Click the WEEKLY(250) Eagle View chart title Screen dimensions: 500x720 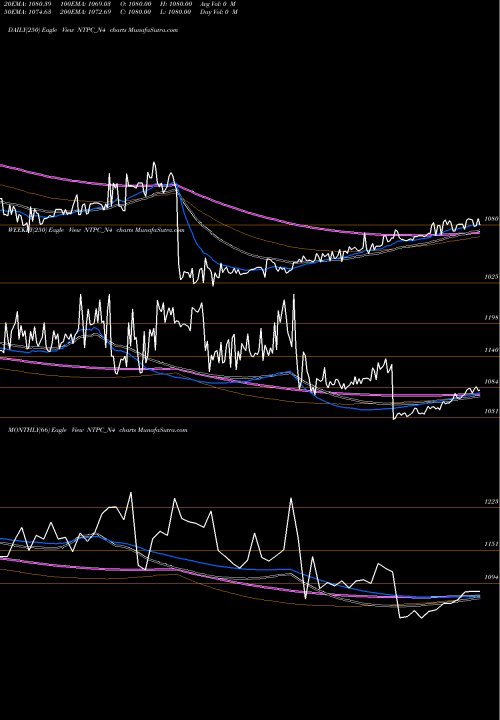96,230
